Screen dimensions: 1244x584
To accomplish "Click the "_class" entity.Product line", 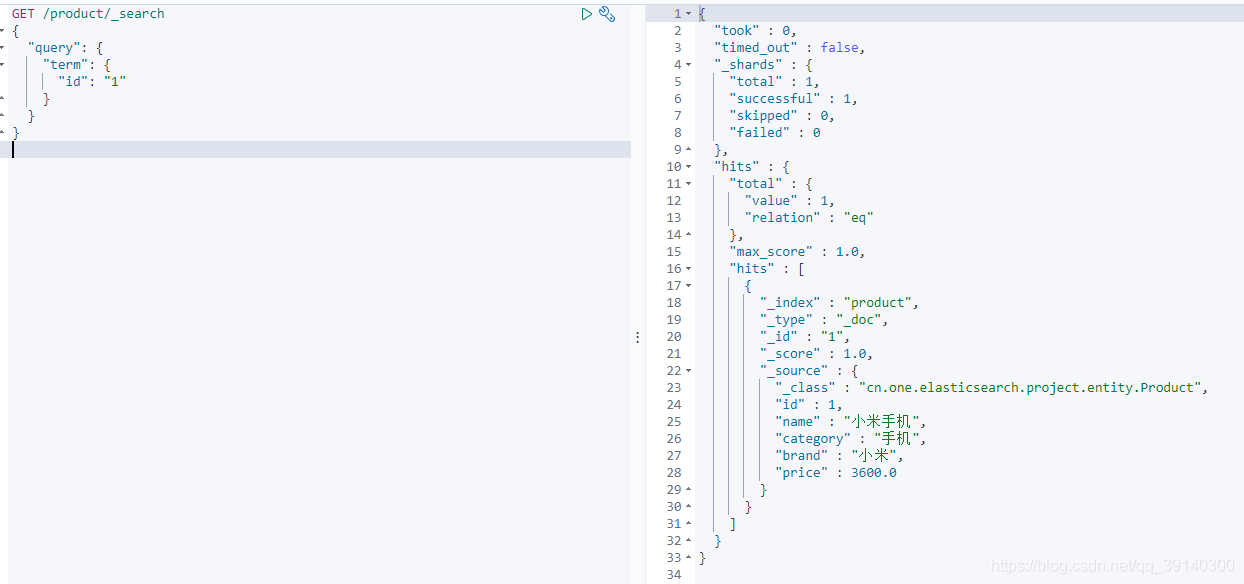I will [x=992, y=388].
